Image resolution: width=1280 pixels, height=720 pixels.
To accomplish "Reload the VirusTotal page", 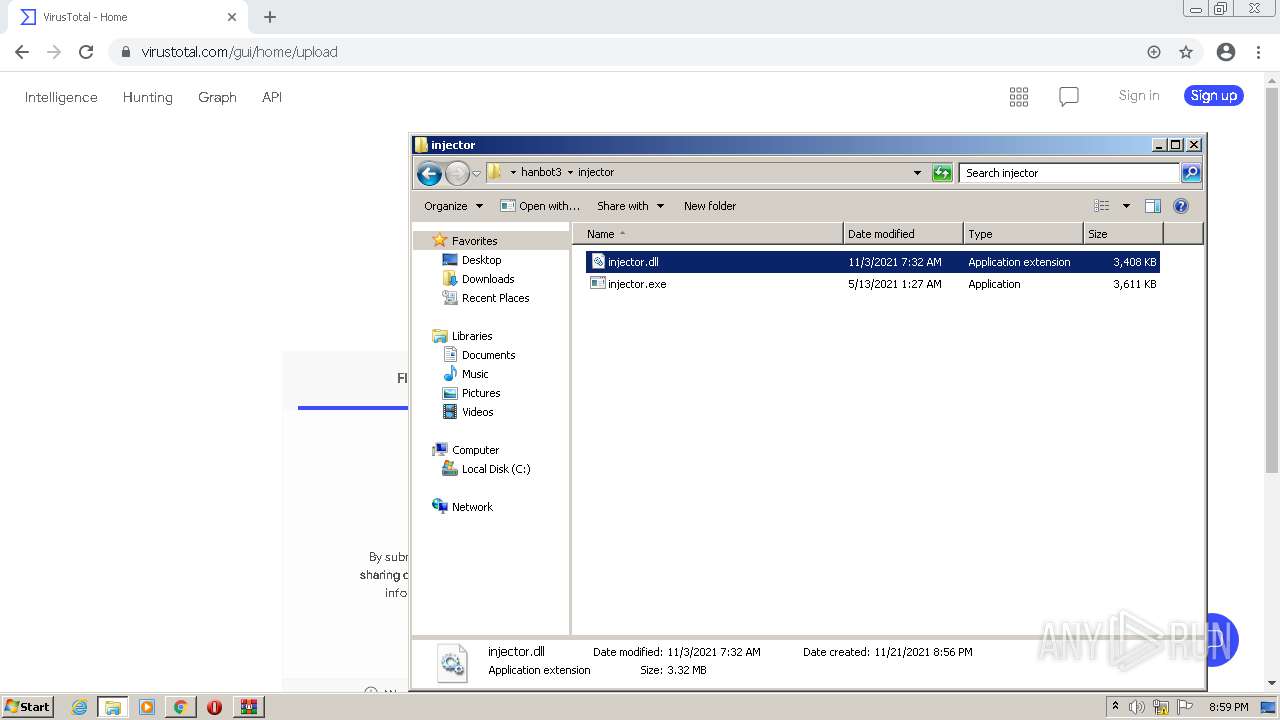I will (x=86, y=52).
